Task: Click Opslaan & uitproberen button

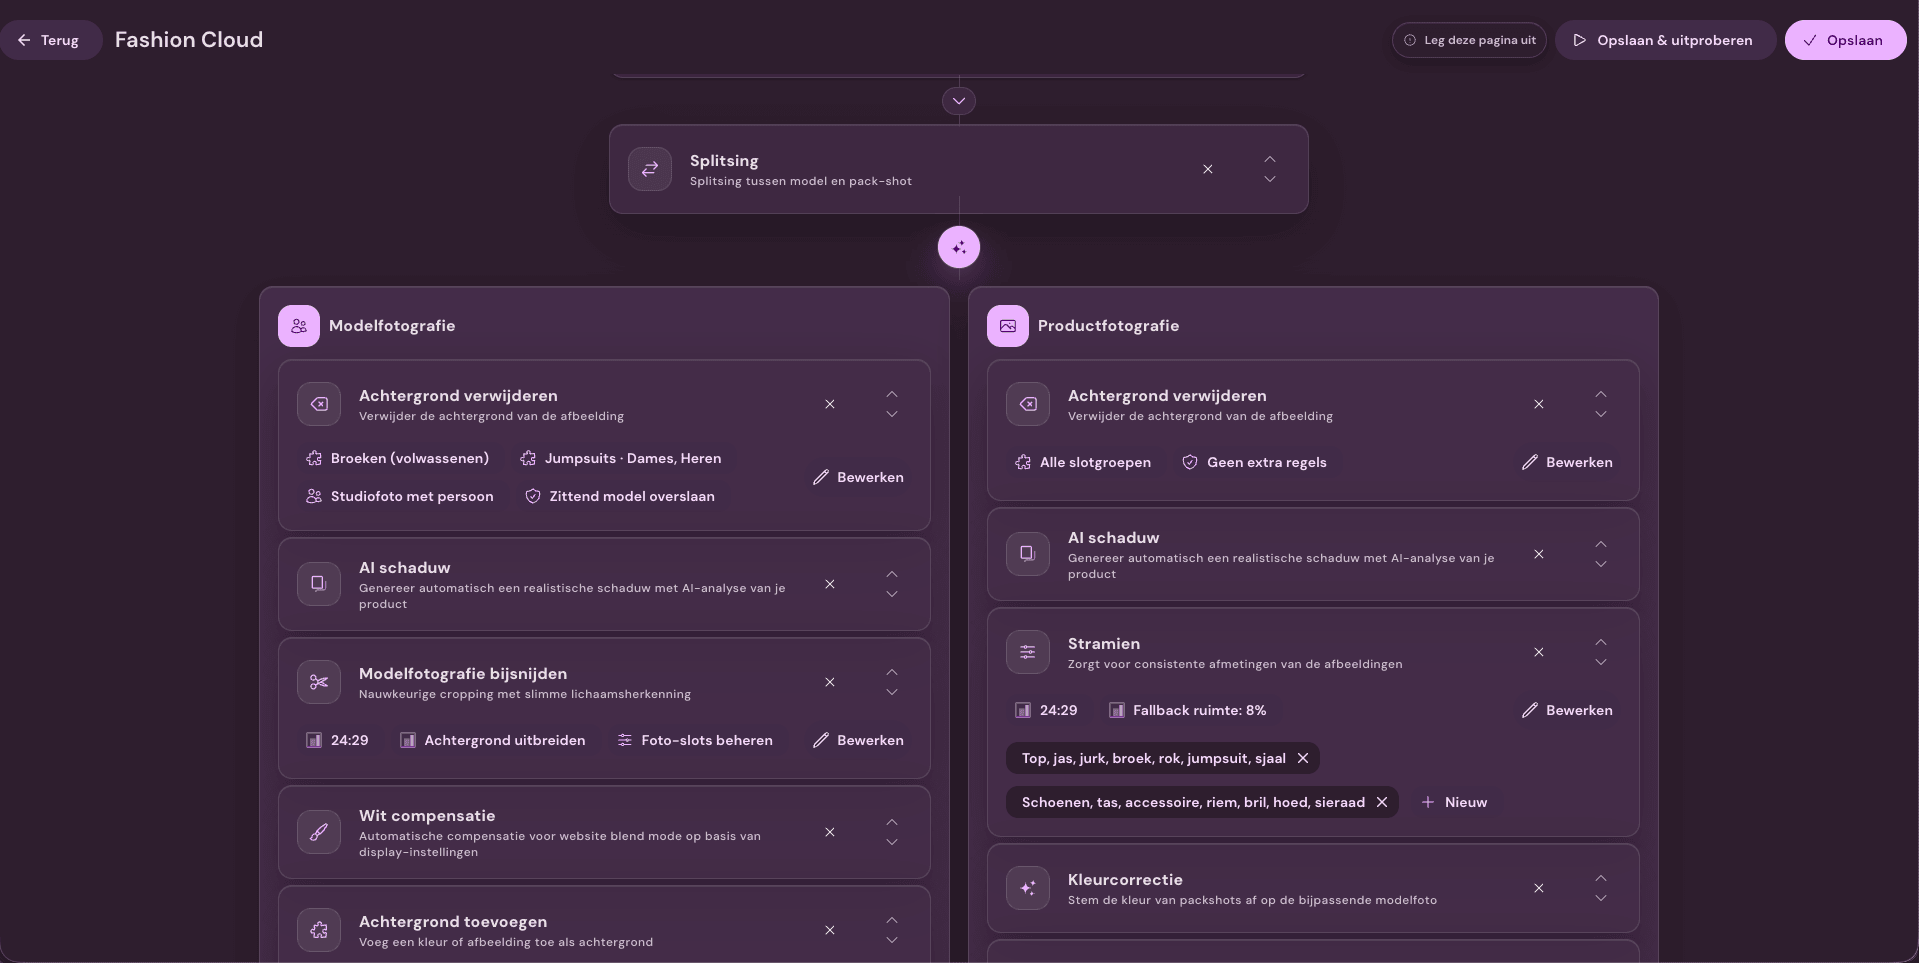Action: (1665, 40)
